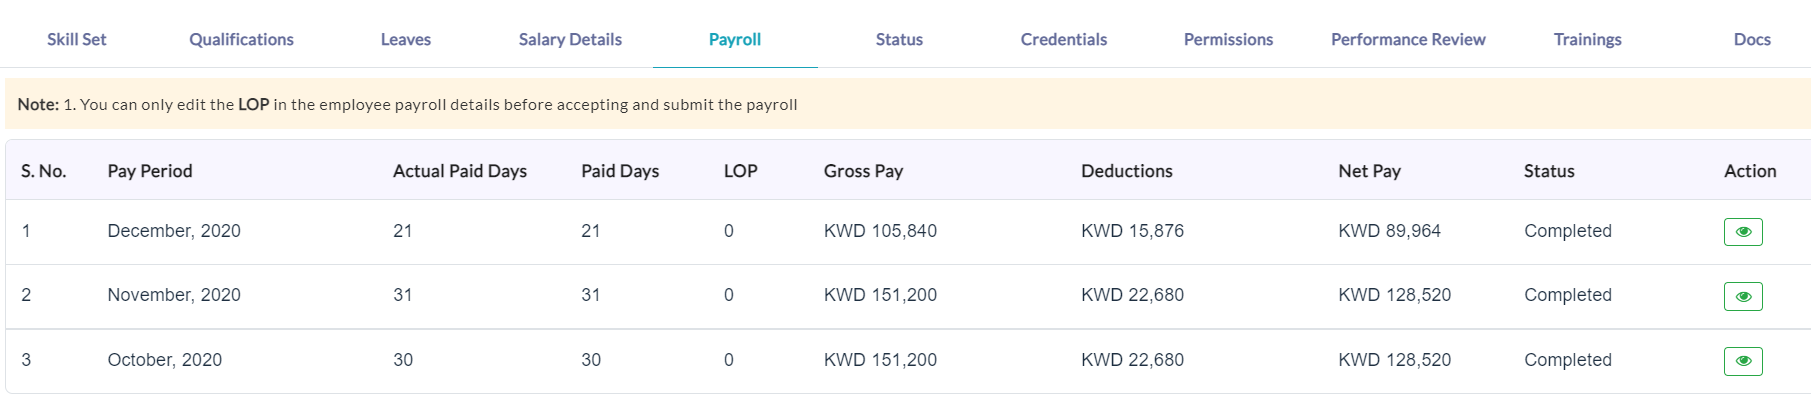
Task: Open the Status tab
Action: (899, 39)
